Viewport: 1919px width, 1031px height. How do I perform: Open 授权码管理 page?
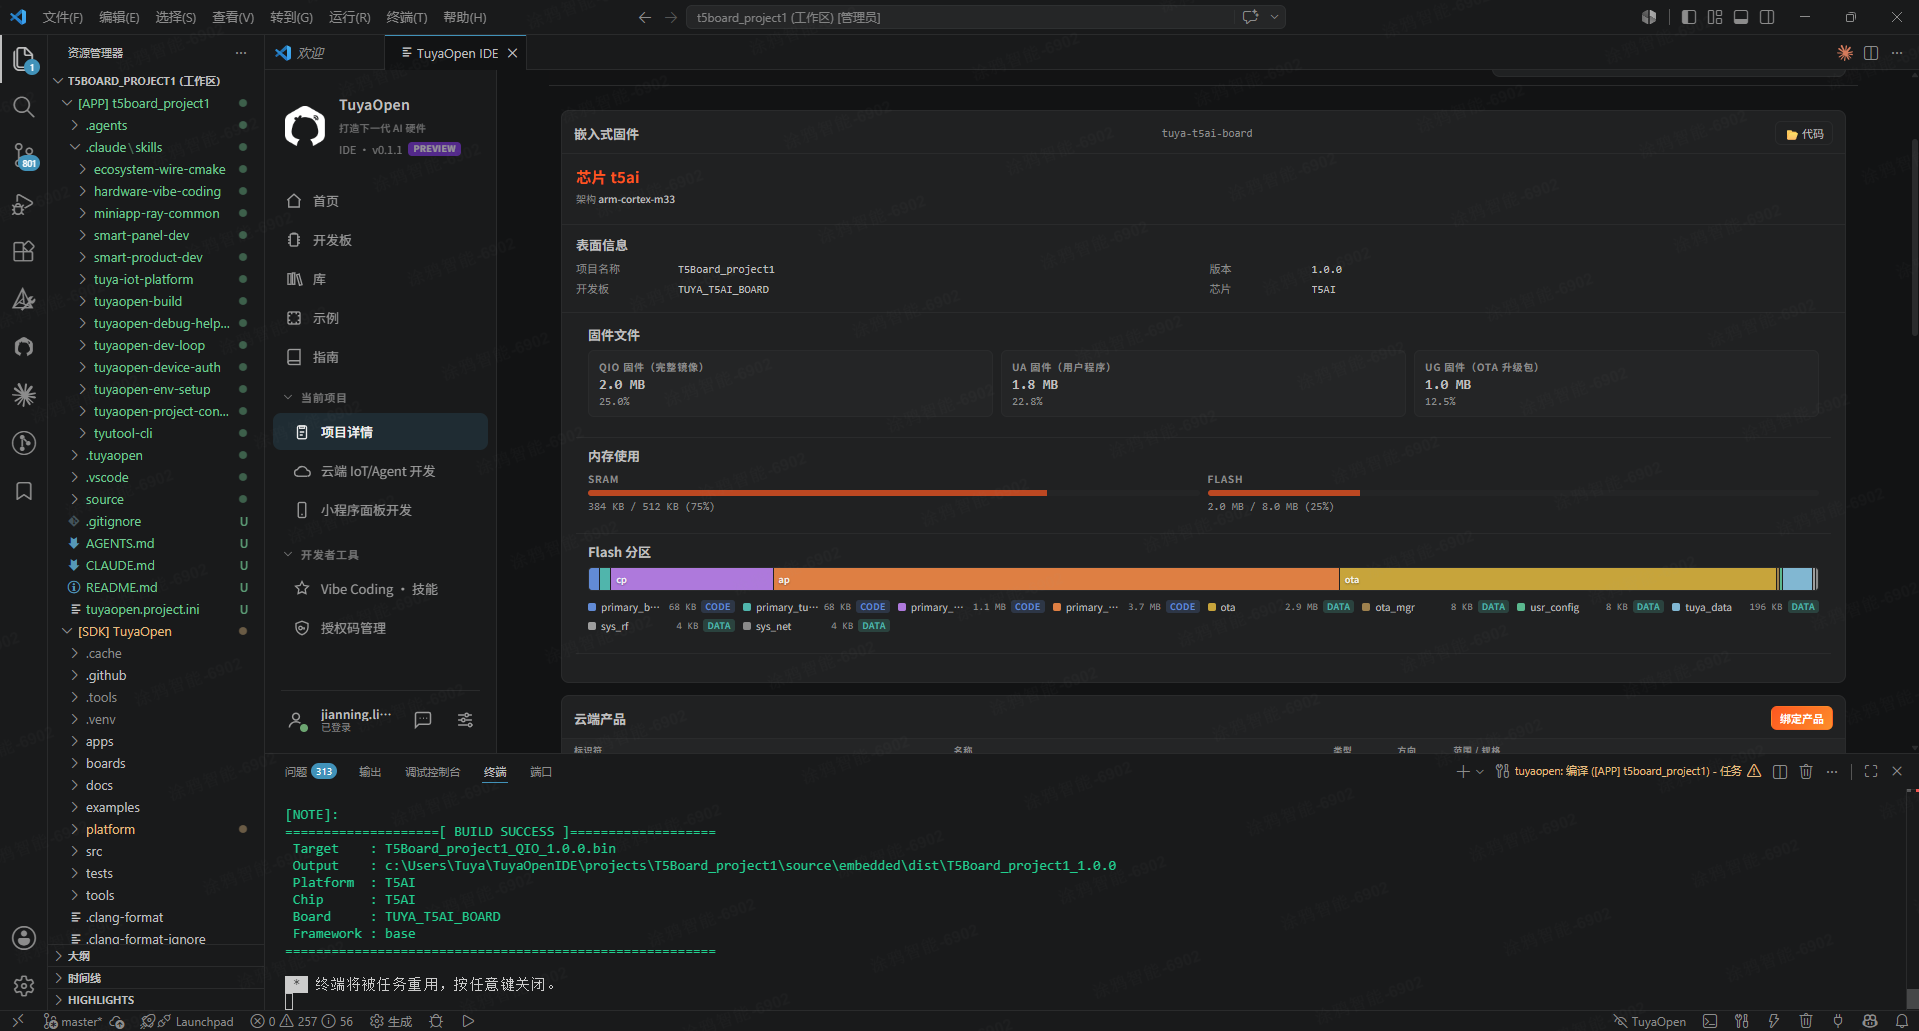point(380,628)
